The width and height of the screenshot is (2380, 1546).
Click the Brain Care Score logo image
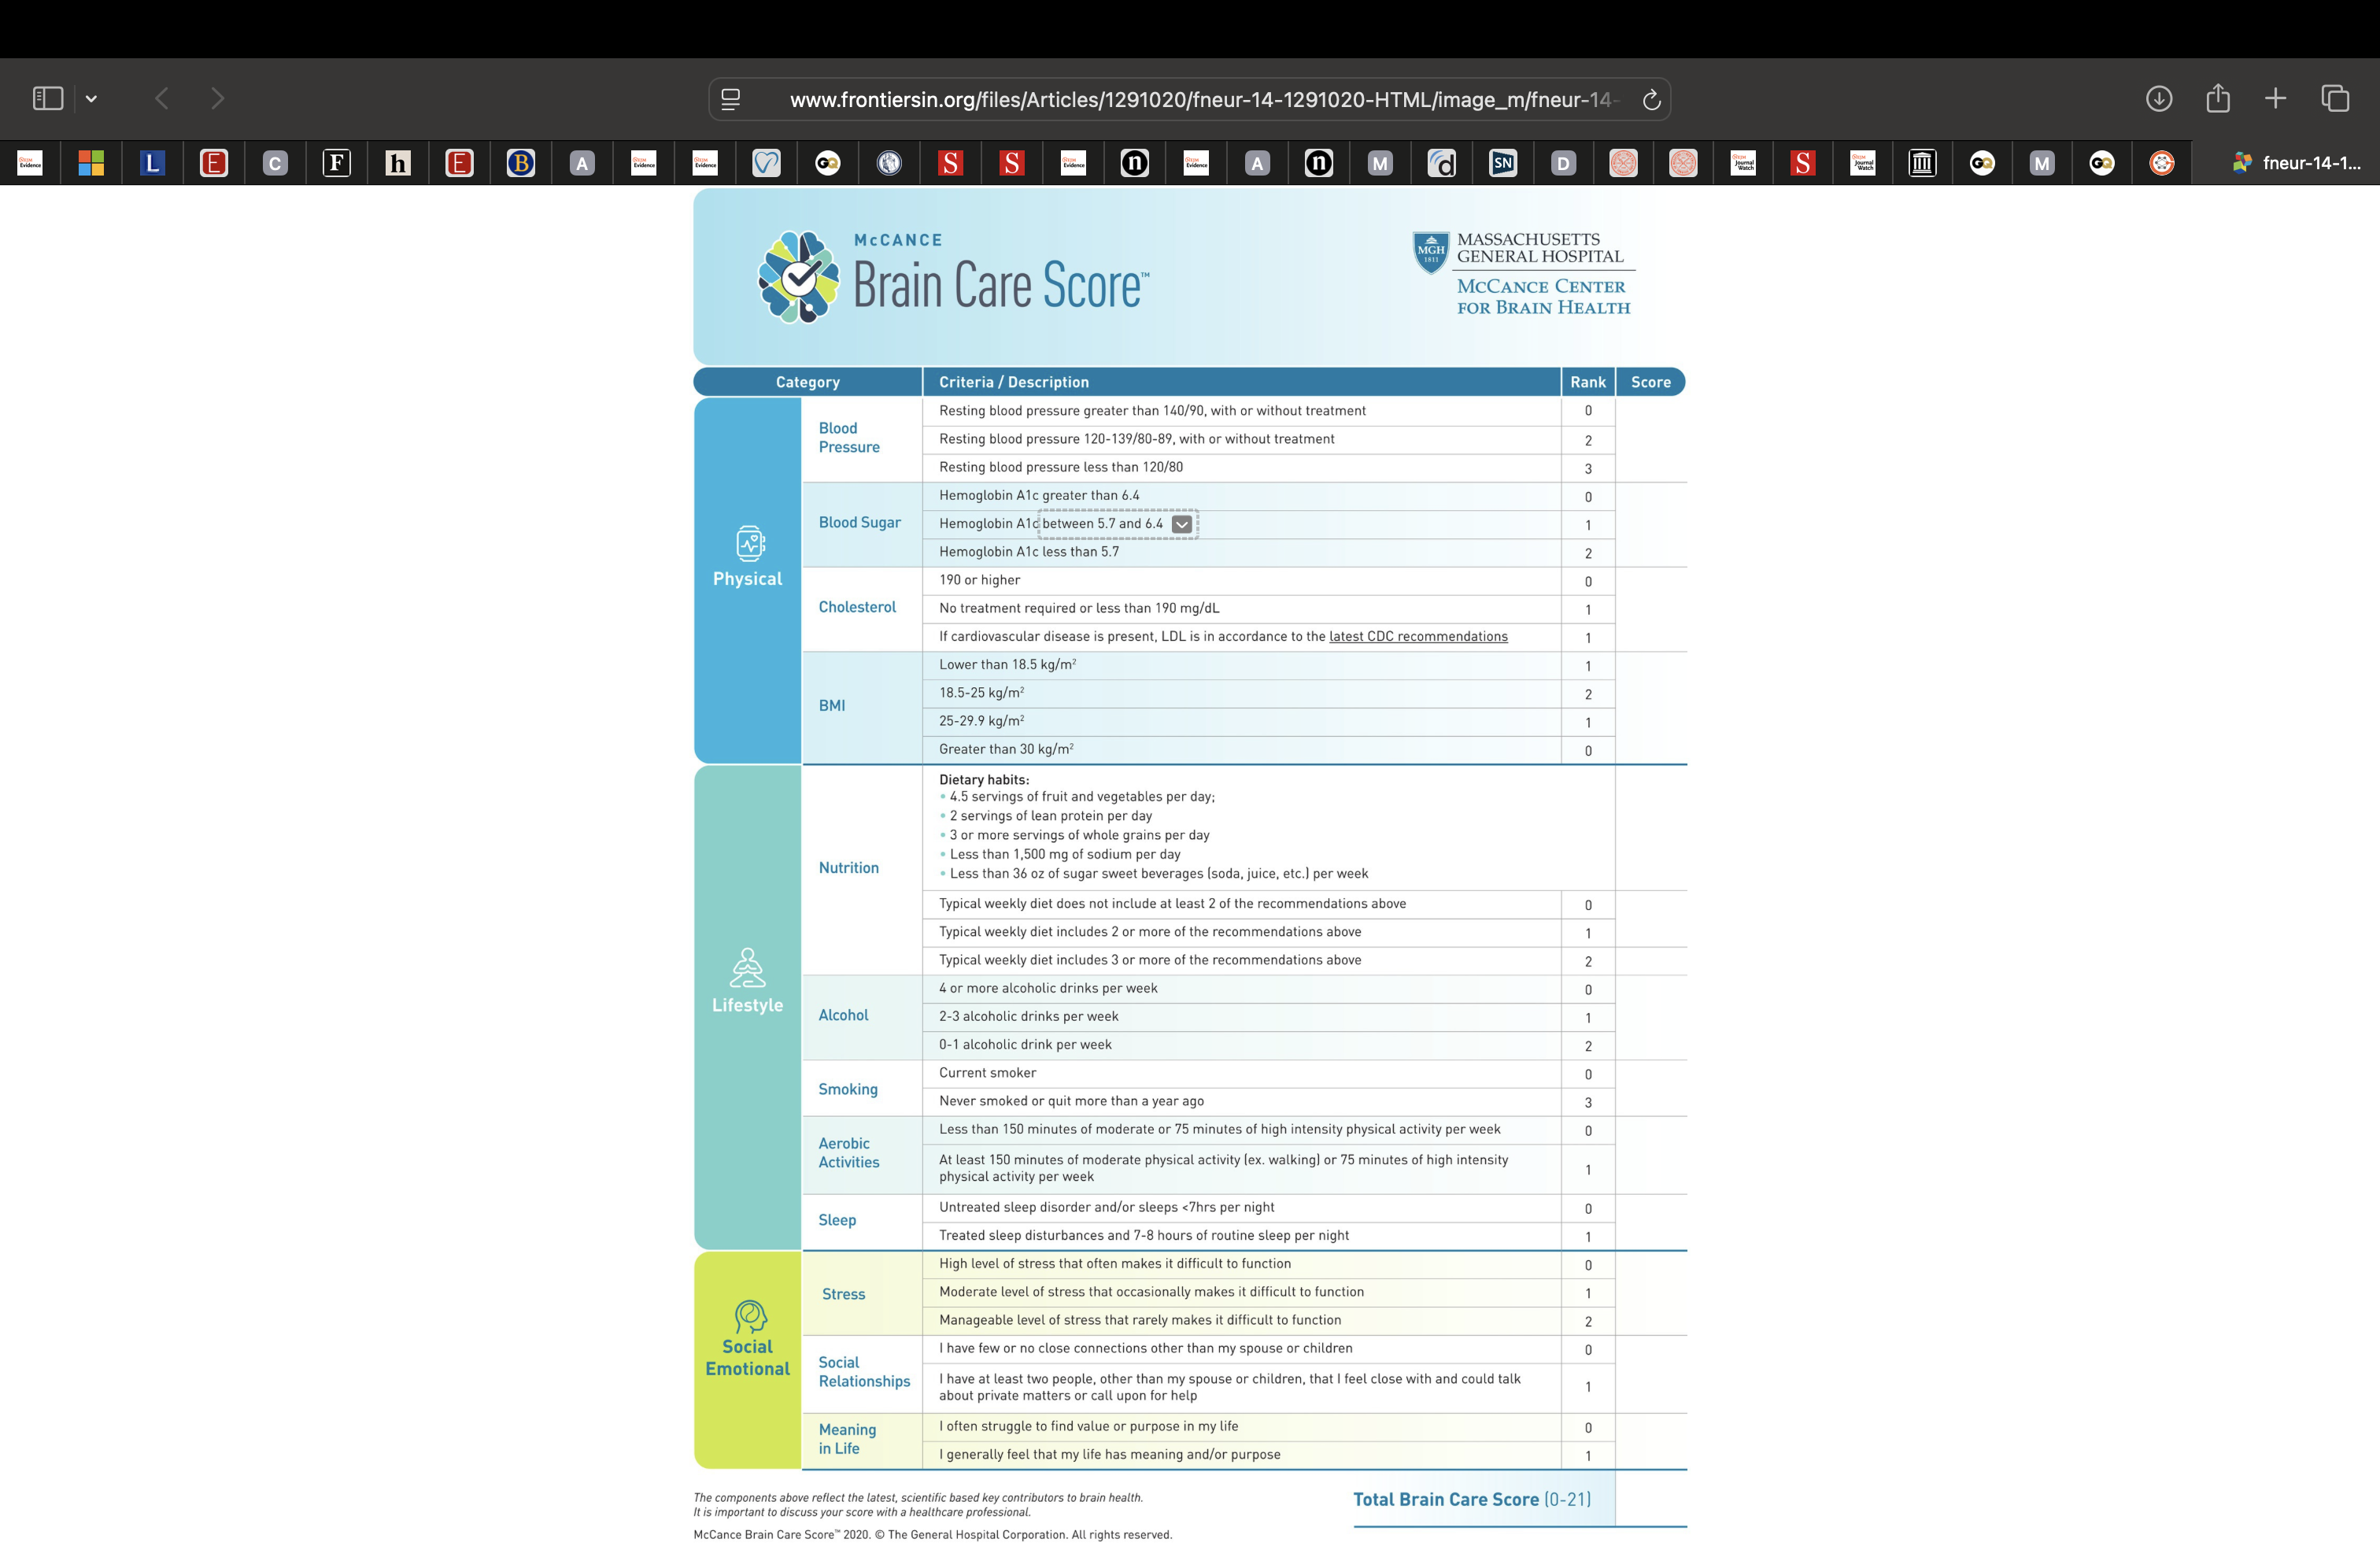tap(798, 278)
